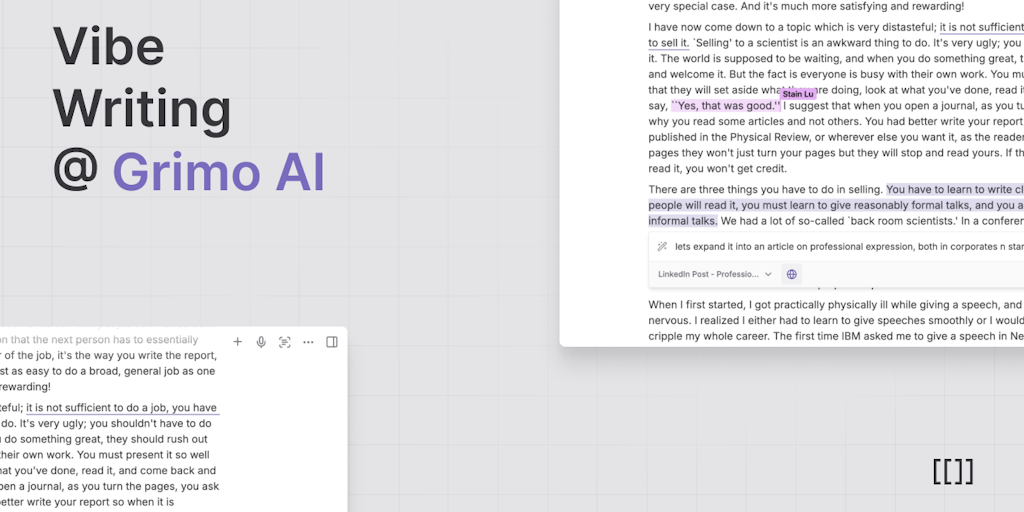1024x512 pixels.
Task: Click the chevron next to LinkedIn Post
Action: pos(768,274)
